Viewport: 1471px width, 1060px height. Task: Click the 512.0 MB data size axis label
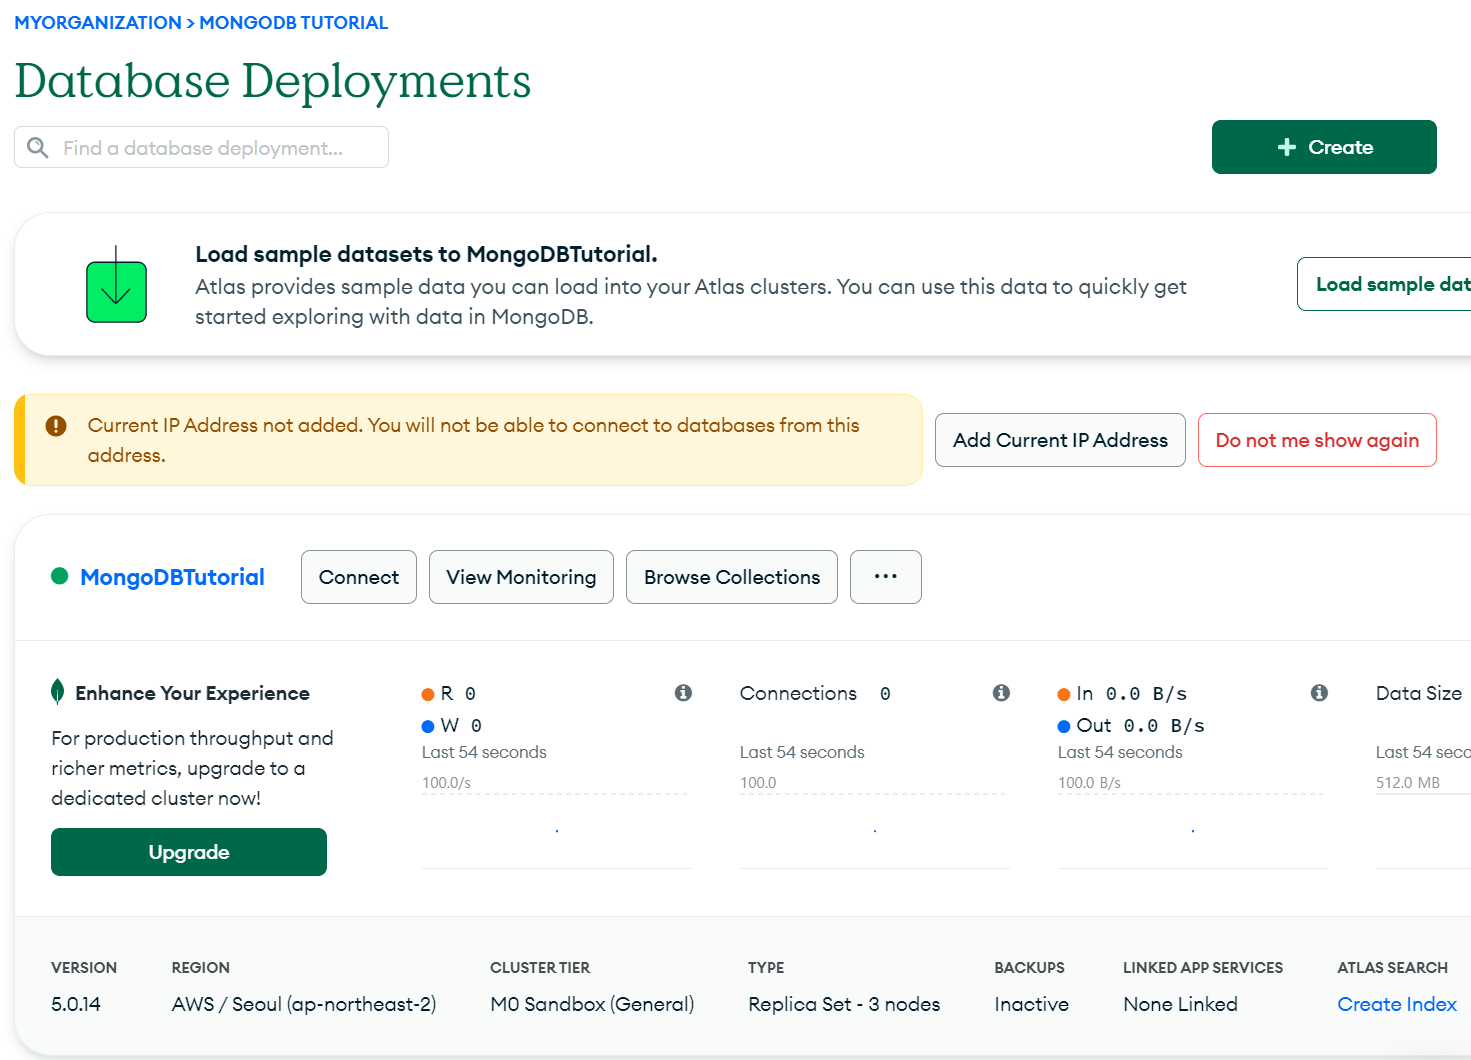click(x=1408, y=783)
